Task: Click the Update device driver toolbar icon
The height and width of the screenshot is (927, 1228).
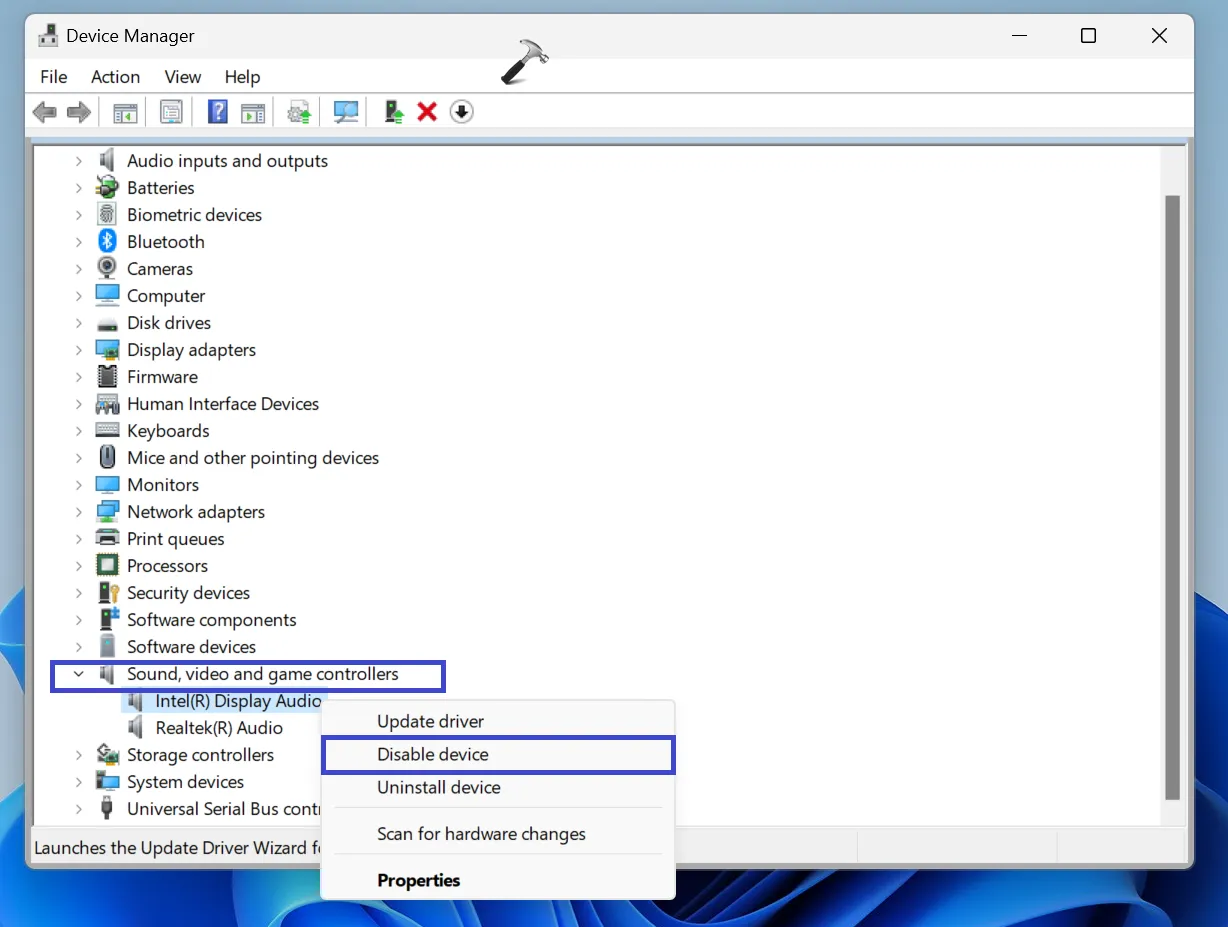Action: 395,112
